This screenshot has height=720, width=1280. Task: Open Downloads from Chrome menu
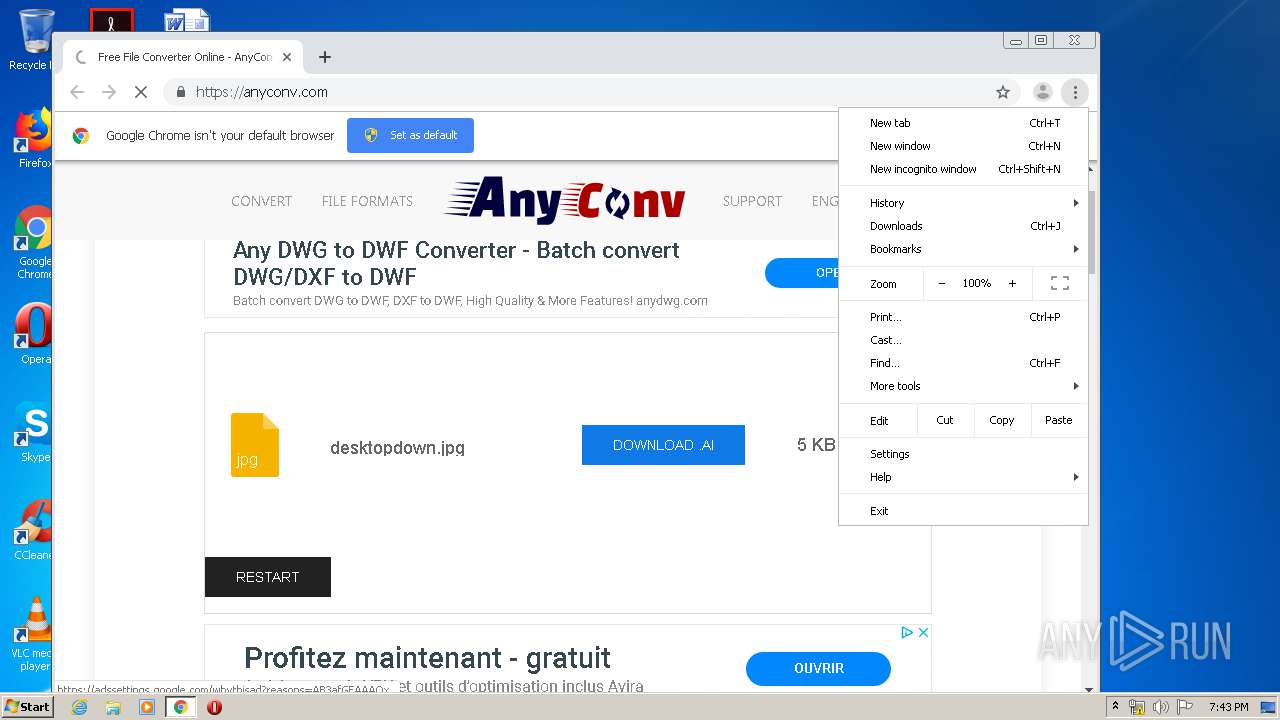click(963, 226)
